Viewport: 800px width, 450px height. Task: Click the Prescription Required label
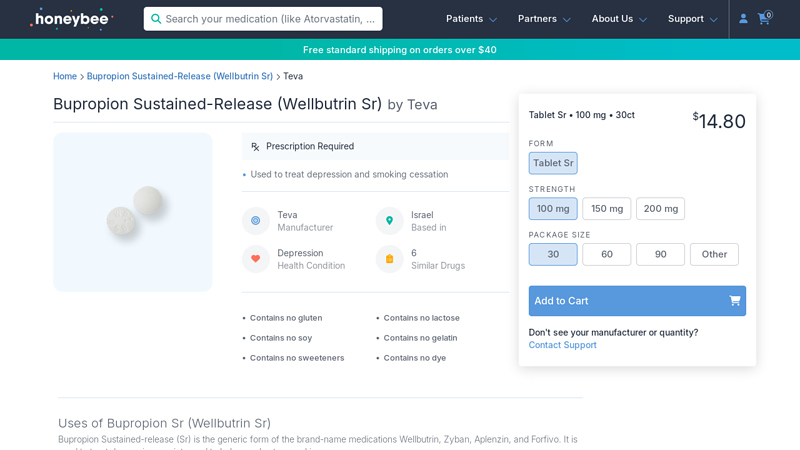[x=310, y=146]
